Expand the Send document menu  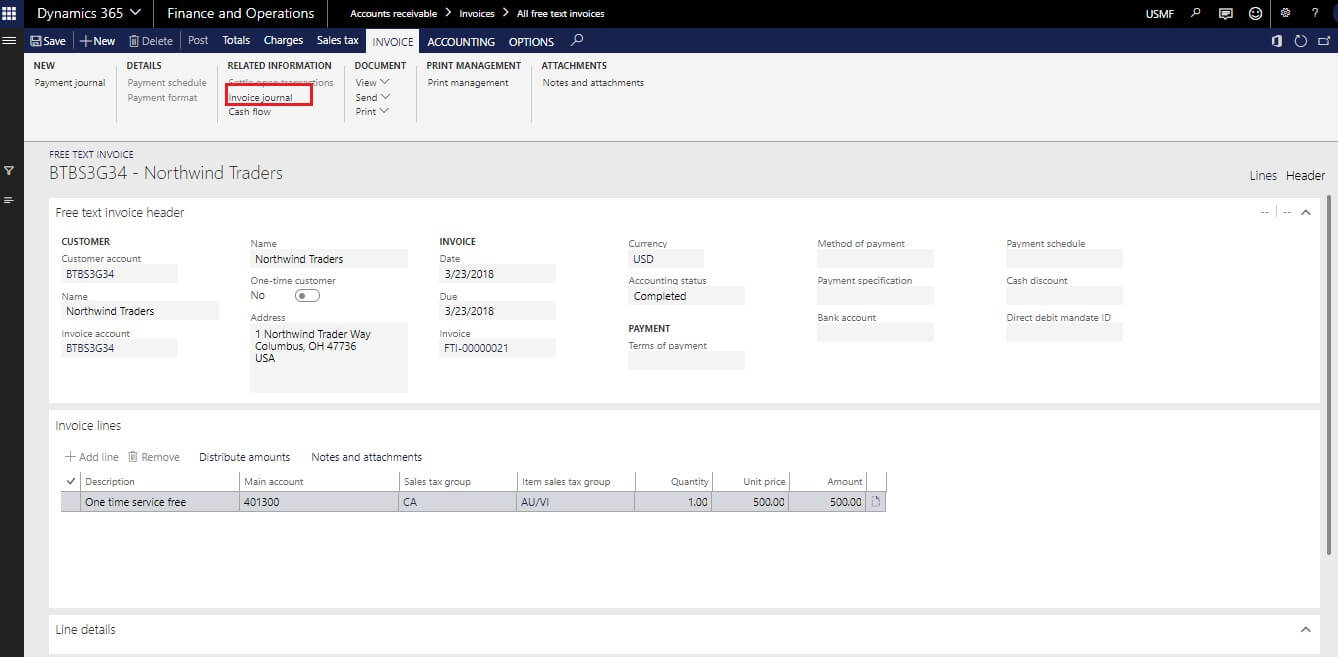(x=372, y=97)
